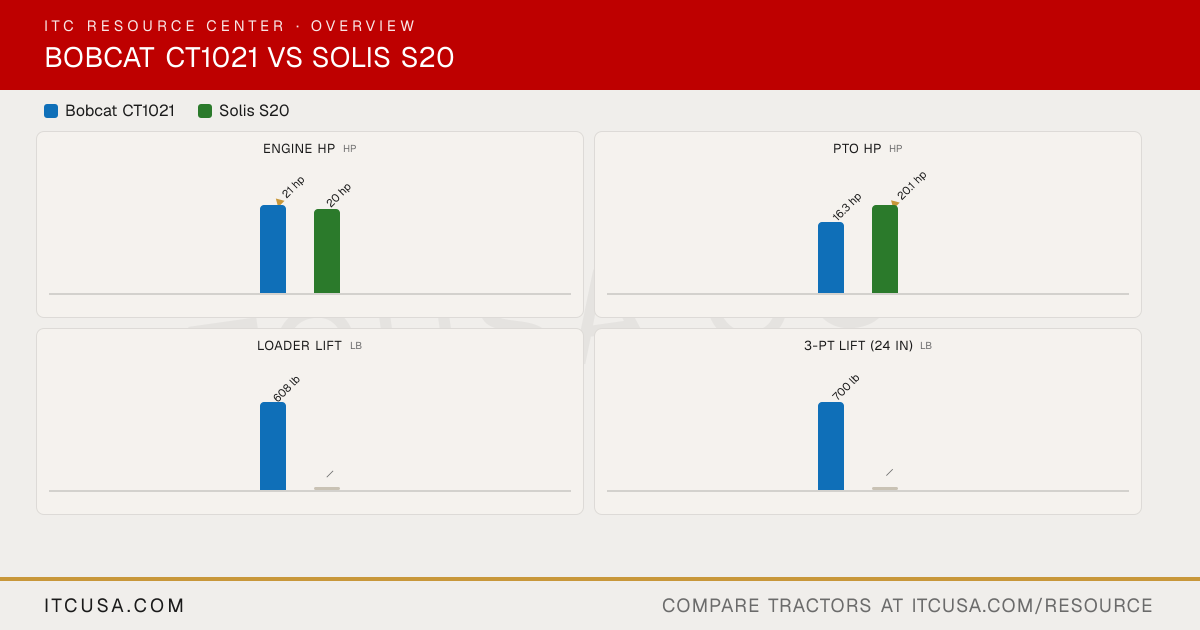Click the green PTO HP 20.1 hp bar
Viewport: 1200px width, 630px height.
[x=885, y=249]
